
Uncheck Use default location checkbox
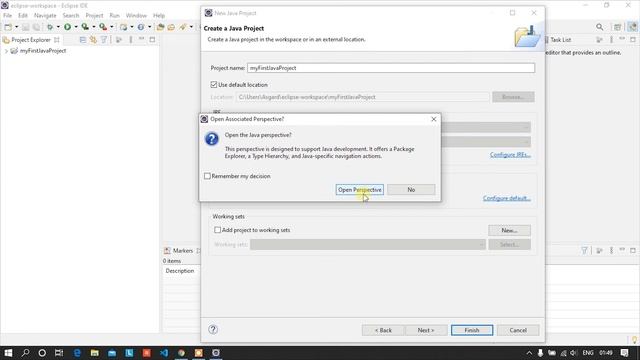click(x=213, y=84)
